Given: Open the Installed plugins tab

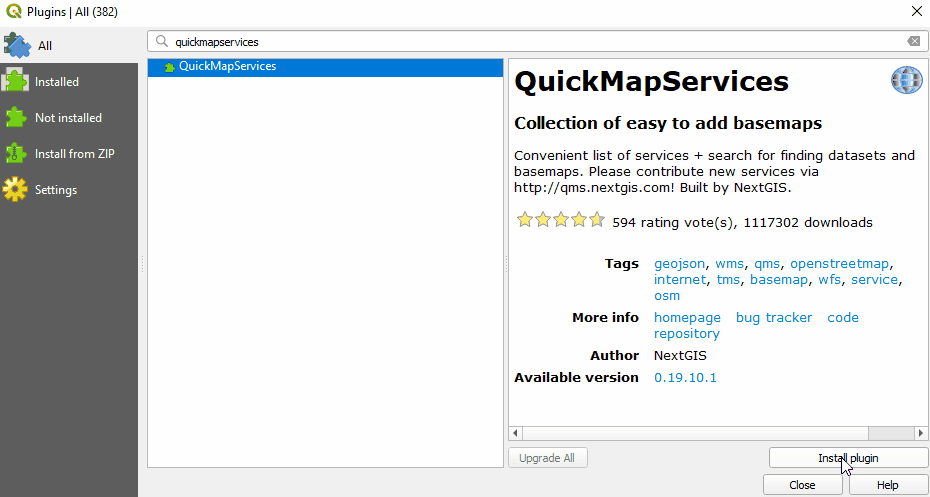Looking at the screenshot, I should (69, 82).
